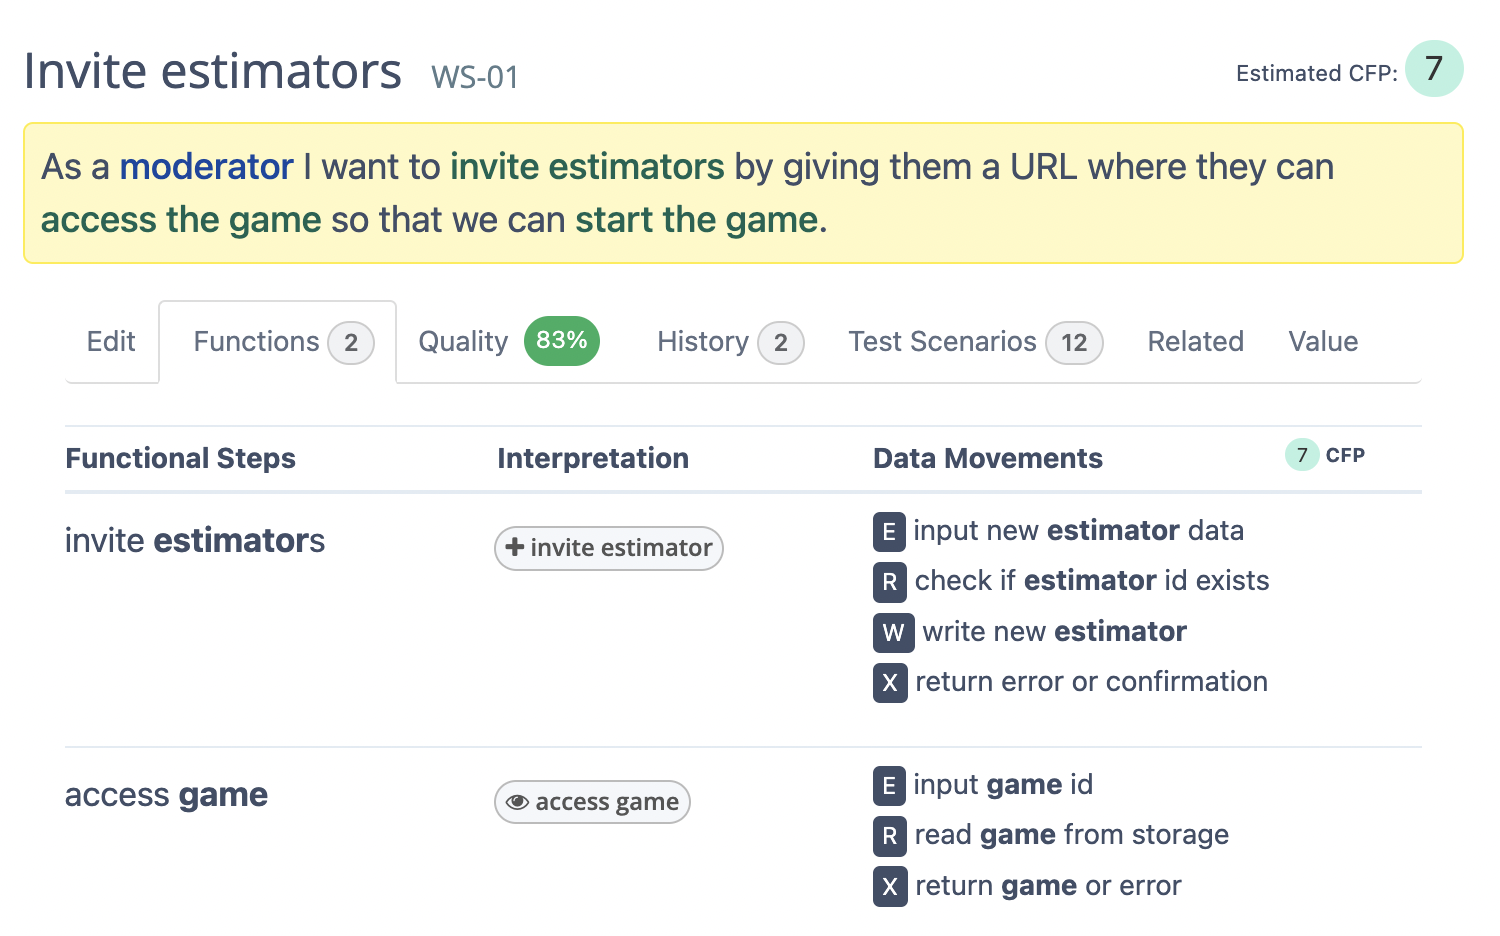1500x936 pixels.
Task: Click the R badge for check if estimator id exists
Action: tap(890, 582)
